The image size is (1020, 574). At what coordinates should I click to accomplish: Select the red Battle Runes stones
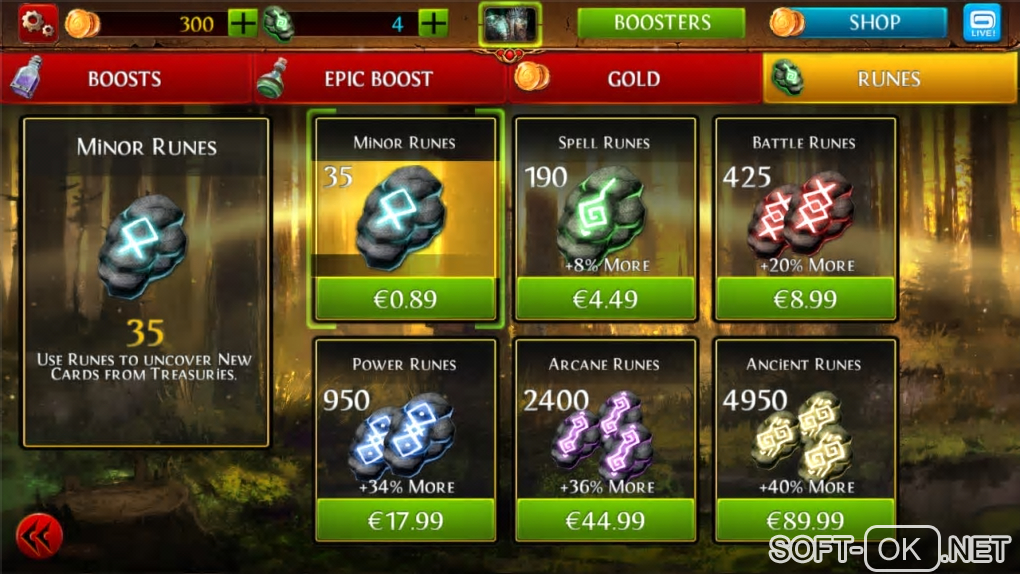pos(801,215)
